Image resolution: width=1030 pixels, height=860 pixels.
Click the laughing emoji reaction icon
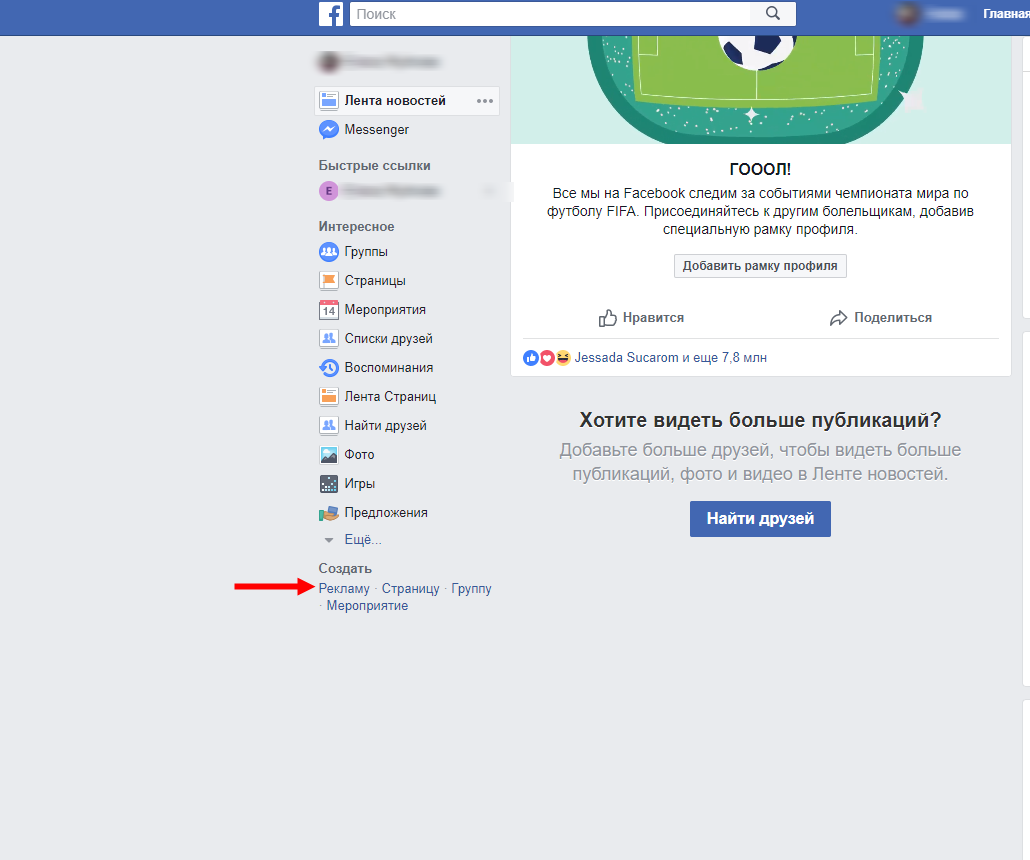[563, 357]
